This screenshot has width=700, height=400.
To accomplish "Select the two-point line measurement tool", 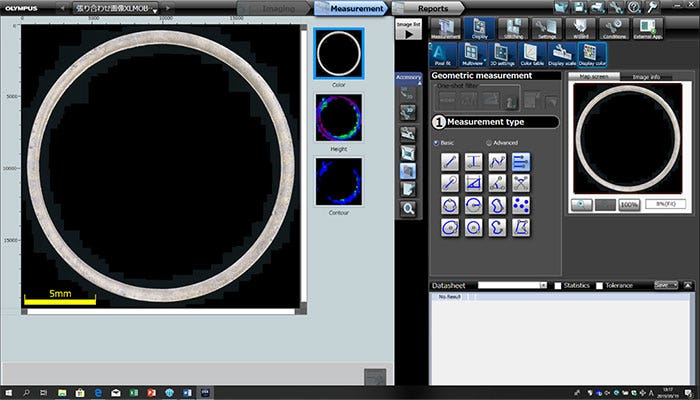I will coord(450,161).
